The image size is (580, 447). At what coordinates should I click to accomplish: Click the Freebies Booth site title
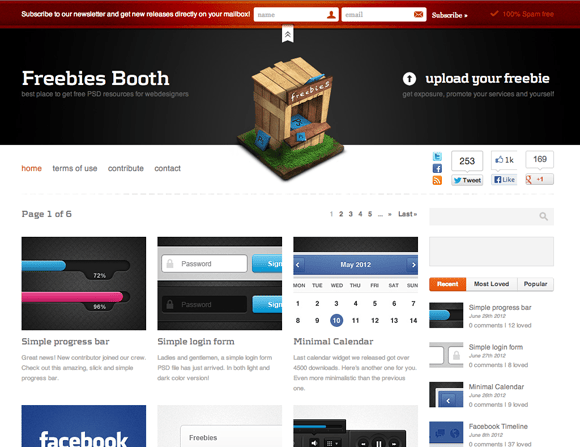pyautogui.click(x=95, y=78)
